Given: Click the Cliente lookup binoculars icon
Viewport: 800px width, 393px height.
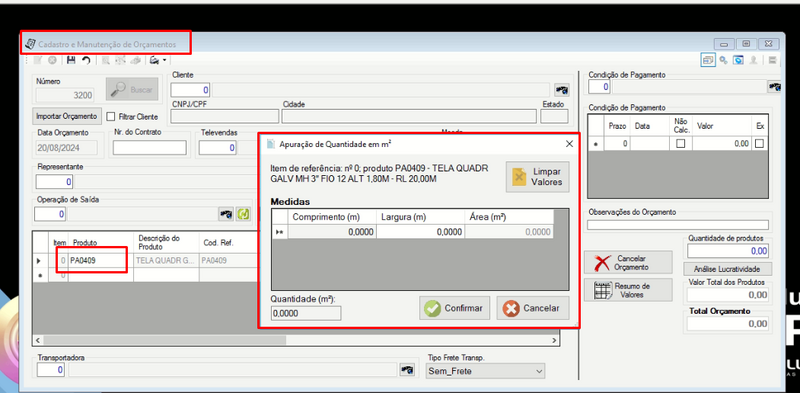Looking at the screenshot, I should click(562, 90).
